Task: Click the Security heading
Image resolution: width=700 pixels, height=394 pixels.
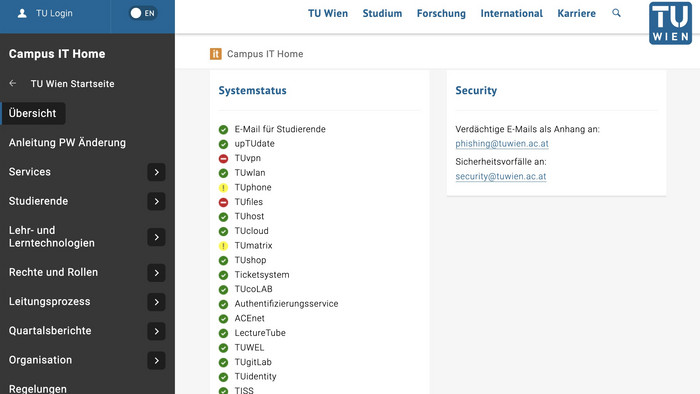Action: (476, 91)
